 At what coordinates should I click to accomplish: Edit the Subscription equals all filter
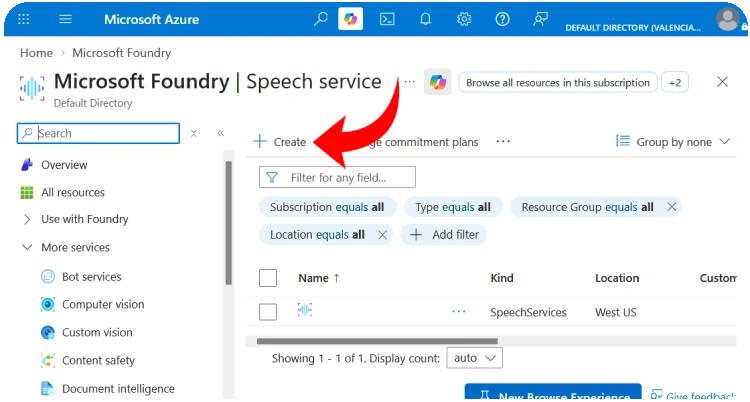pyautogui.click(x=327, y=207)
